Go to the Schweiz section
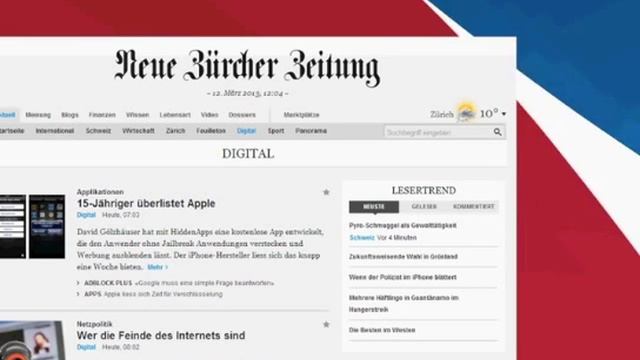 click(x=98, y=131)
